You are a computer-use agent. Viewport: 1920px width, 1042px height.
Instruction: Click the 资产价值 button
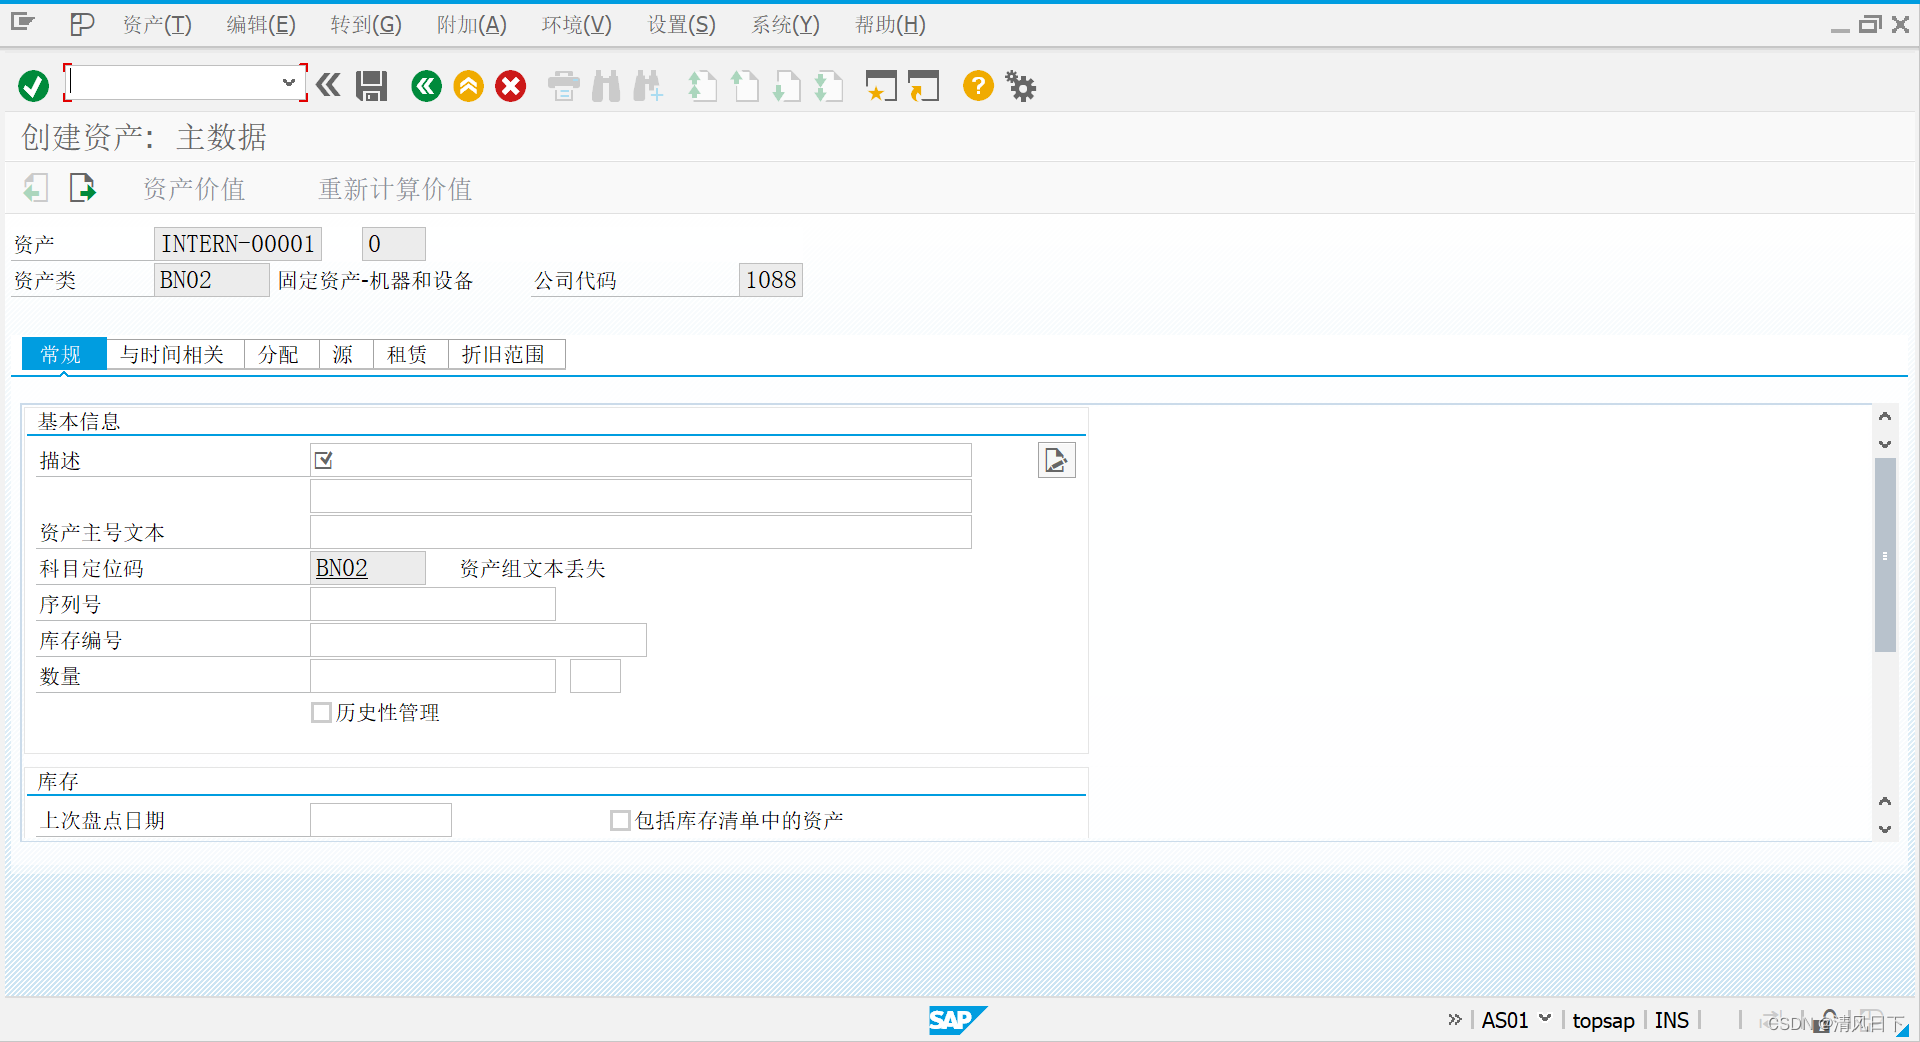[x=194, y=189]
